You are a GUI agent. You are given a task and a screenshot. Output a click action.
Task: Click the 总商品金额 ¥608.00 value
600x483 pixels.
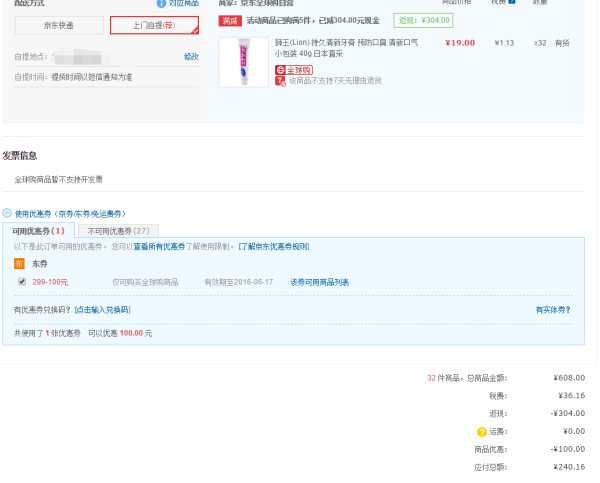tap(569, 378)
